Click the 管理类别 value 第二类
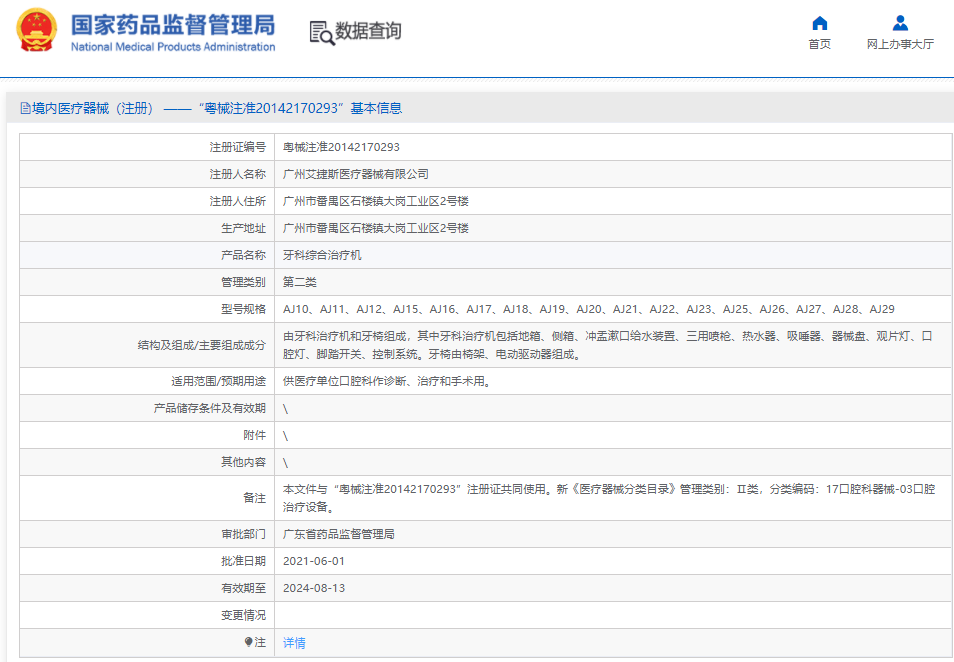The width and height of the screenshot is (954, 662). coord(300,282)
